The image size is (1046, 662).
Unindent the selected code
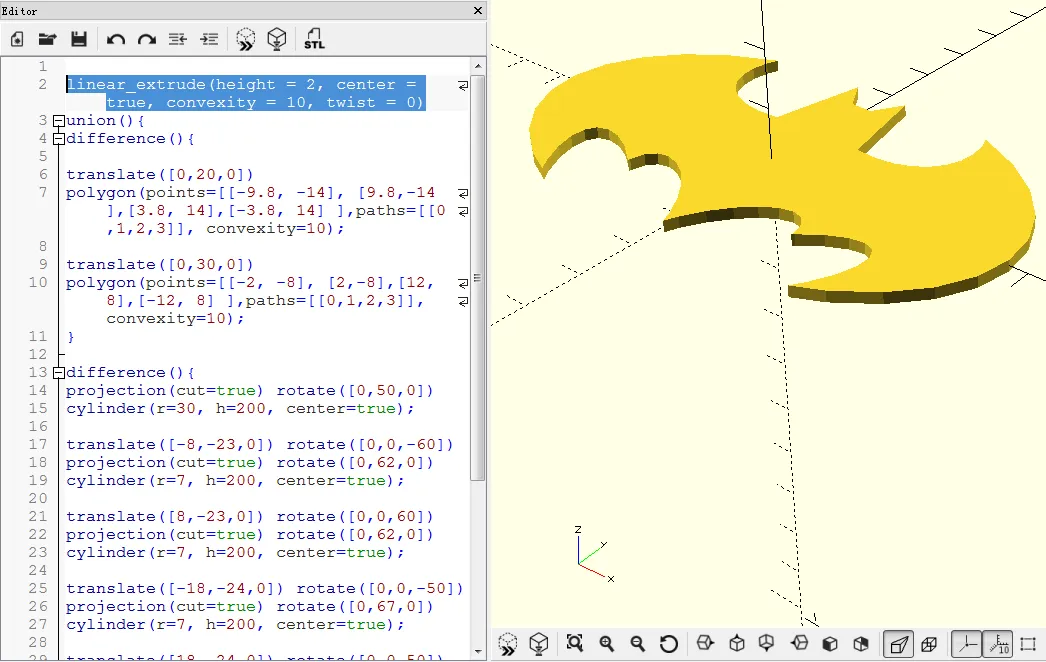tap(177, 39)
